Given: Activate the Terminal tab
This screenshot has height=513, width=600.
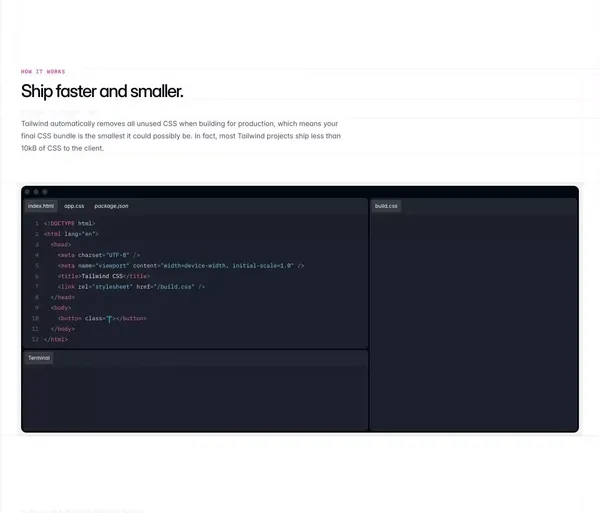Looking at the screenshot, I should (39, 358).
